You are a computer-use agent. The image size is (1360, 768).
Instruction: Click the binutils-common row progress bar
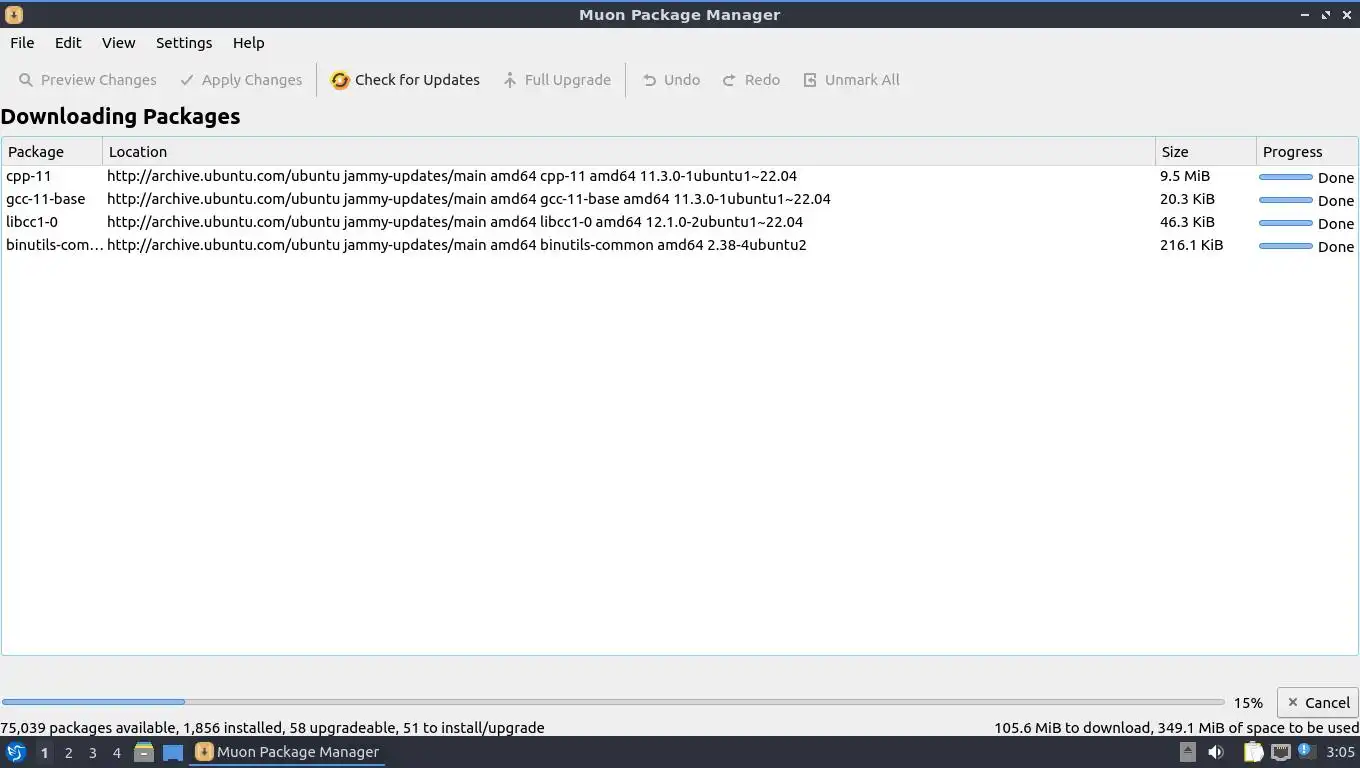pos(1285,246)
